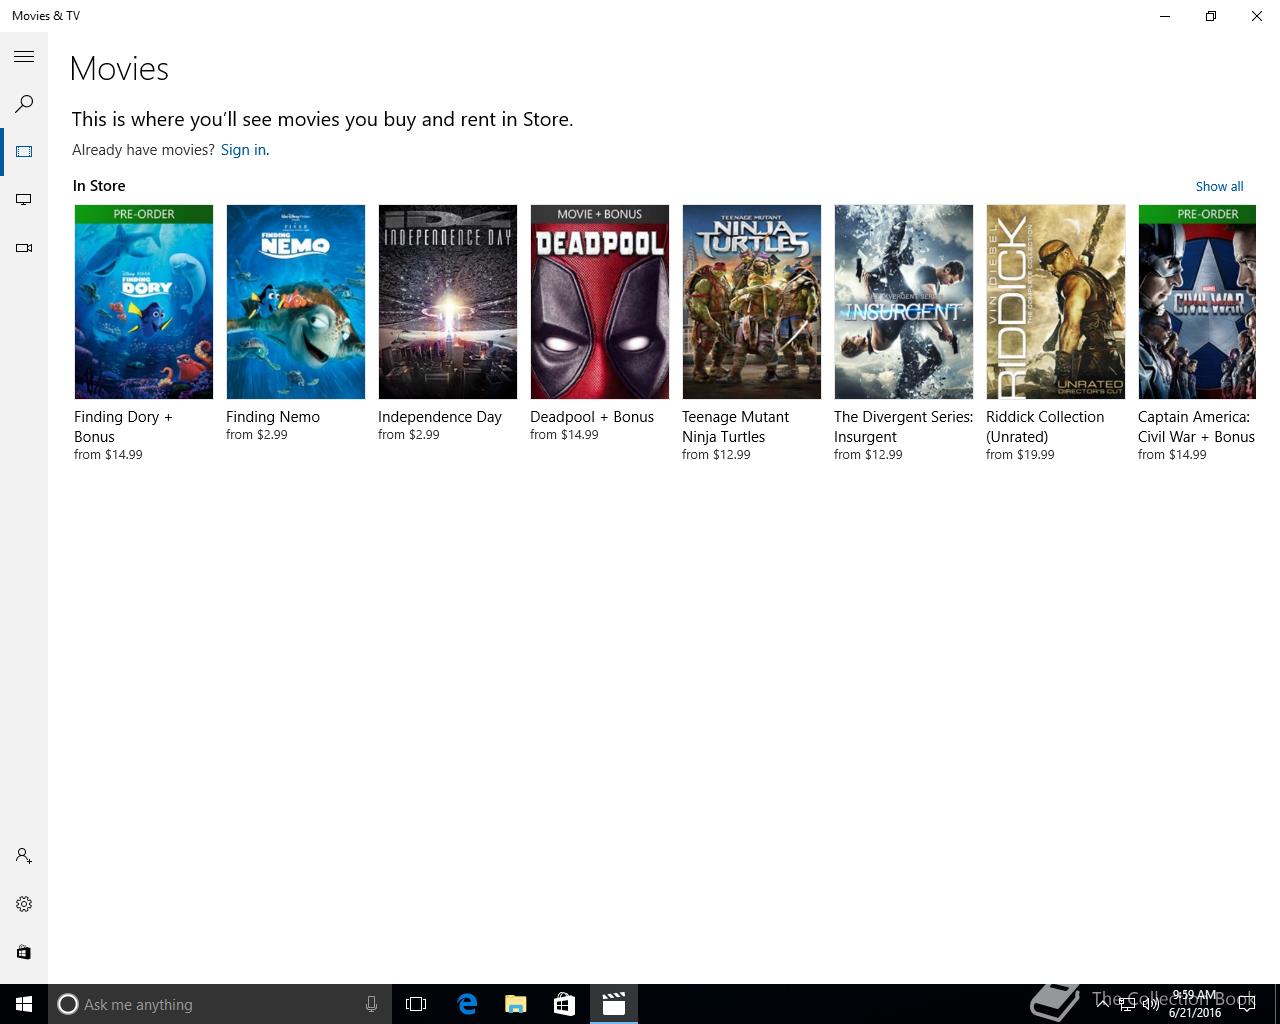
Task: Click the Ask me anything search box
Action: [220, 1004]
